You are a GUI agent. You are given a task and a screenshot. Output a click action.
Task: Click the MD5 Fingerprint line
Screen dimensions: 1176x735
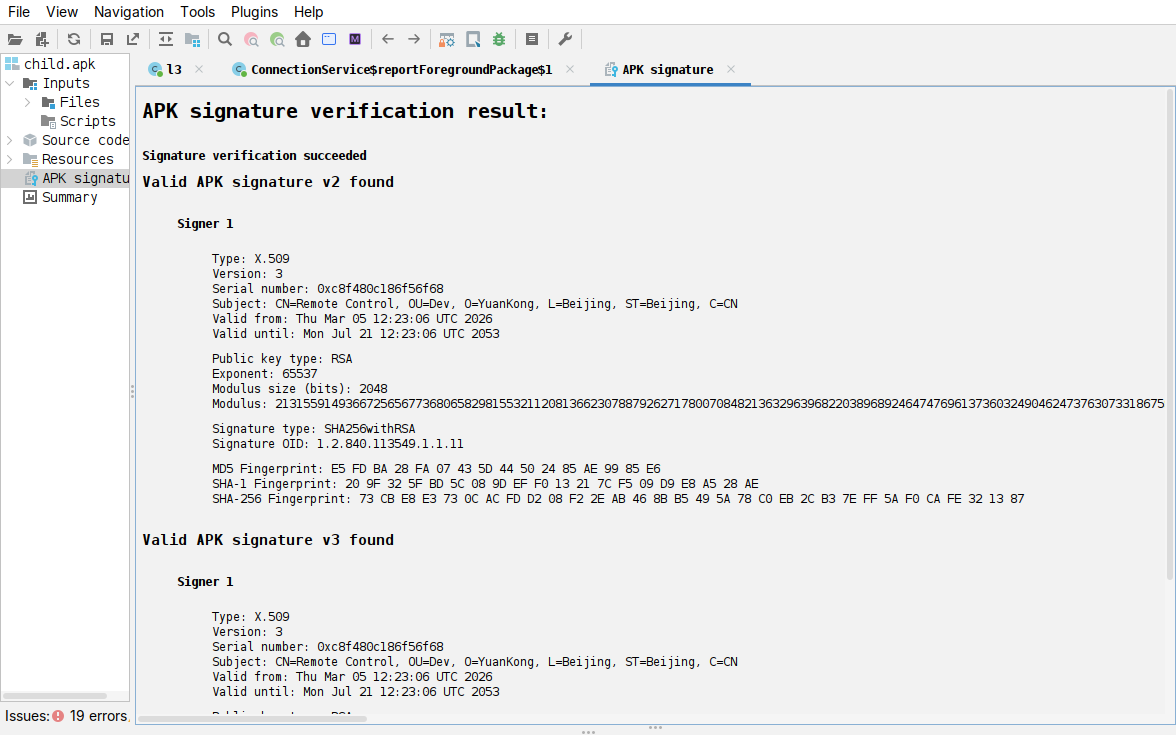436,469
